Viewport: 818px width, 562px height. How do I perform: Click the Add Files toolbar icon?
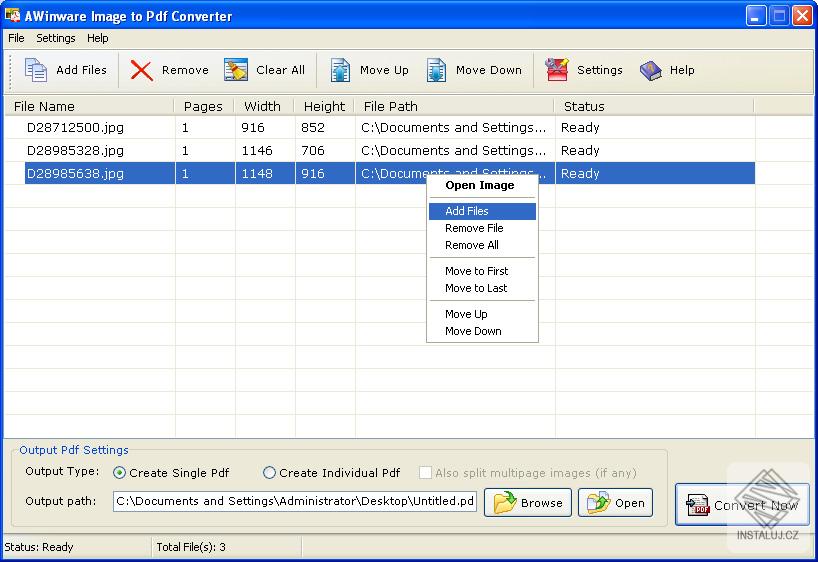coord(36,70)
